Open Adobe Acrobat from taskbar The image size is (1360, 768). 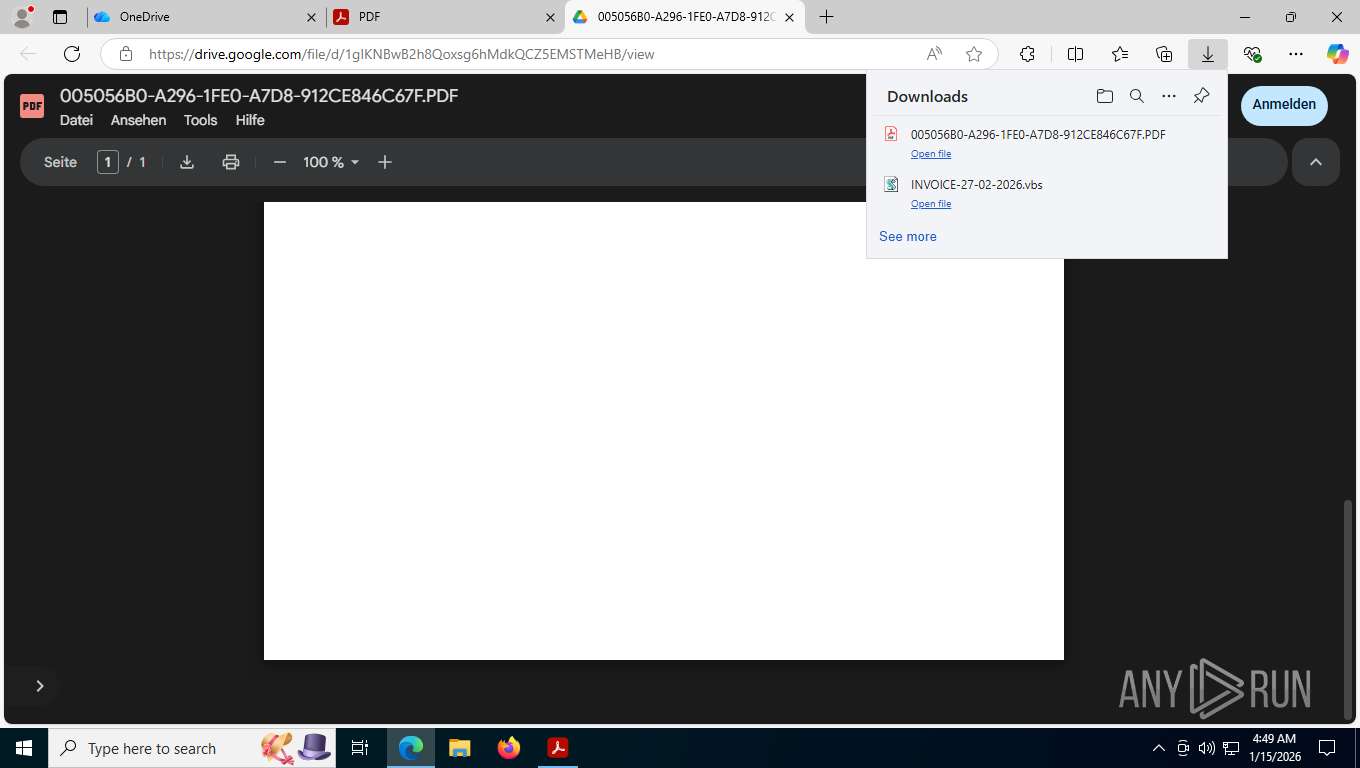(x=558, y=748)
